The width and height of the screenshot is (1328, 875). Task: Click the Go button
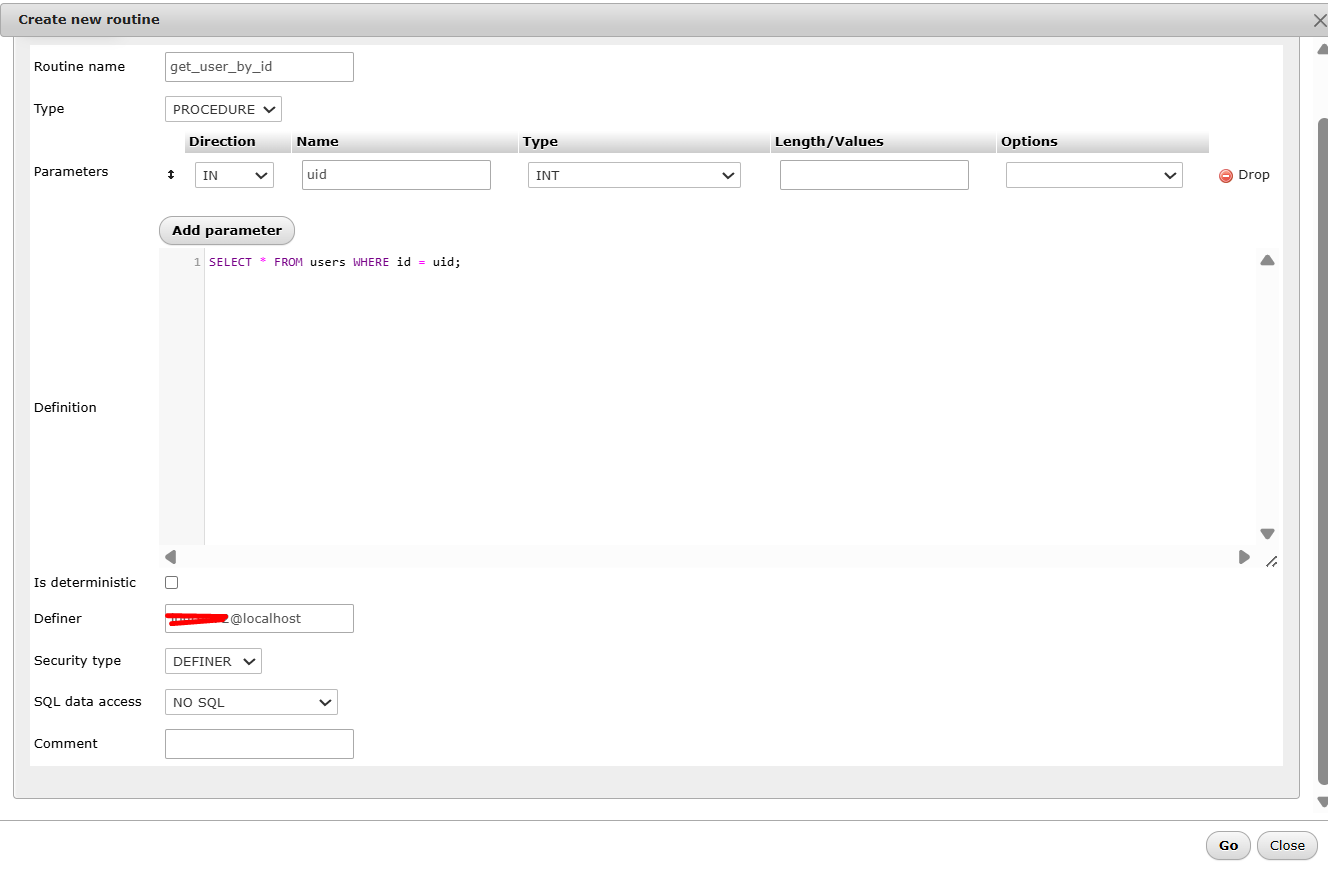point(1228,845)
